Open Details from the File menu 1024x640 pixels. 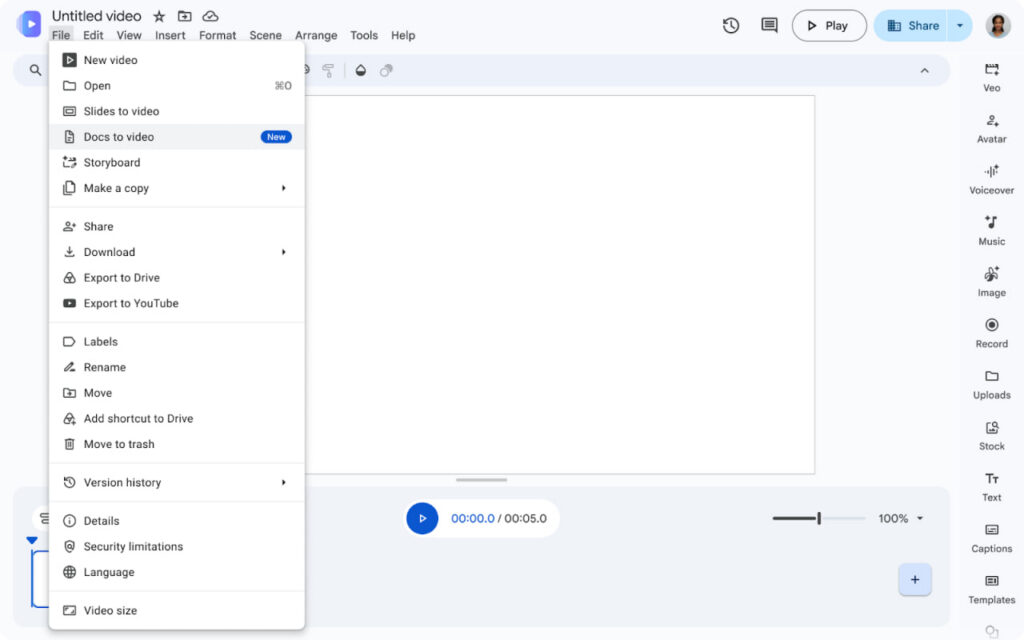click(177, 521)
